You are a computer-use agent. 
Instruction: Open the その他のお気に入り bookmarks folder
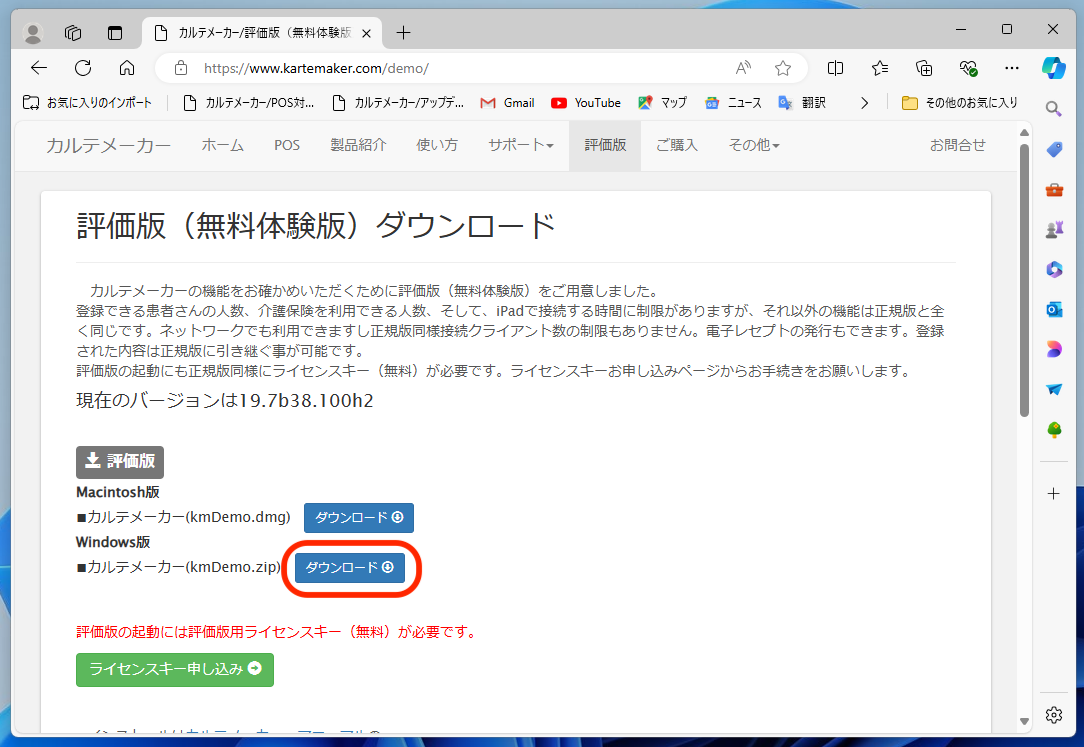959,102
